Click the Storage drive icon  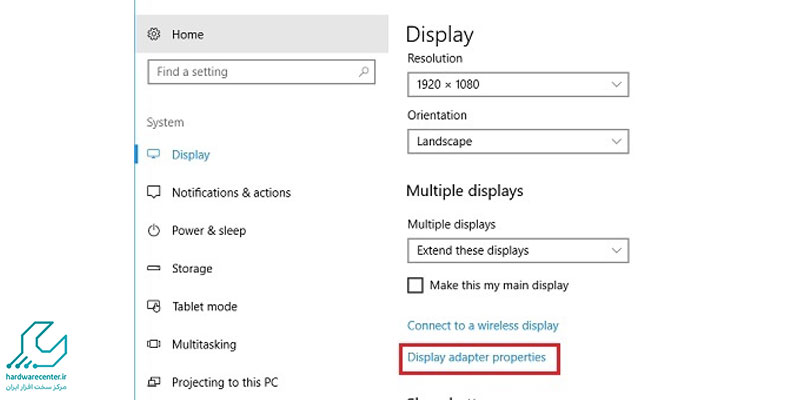tap(154, 268)
